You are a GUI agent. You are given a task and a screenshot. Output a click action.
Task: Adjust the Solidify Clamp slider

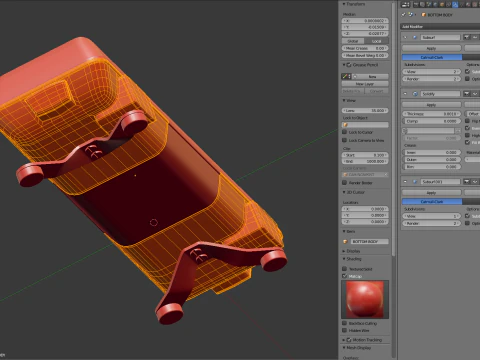[x=432, y=121]
